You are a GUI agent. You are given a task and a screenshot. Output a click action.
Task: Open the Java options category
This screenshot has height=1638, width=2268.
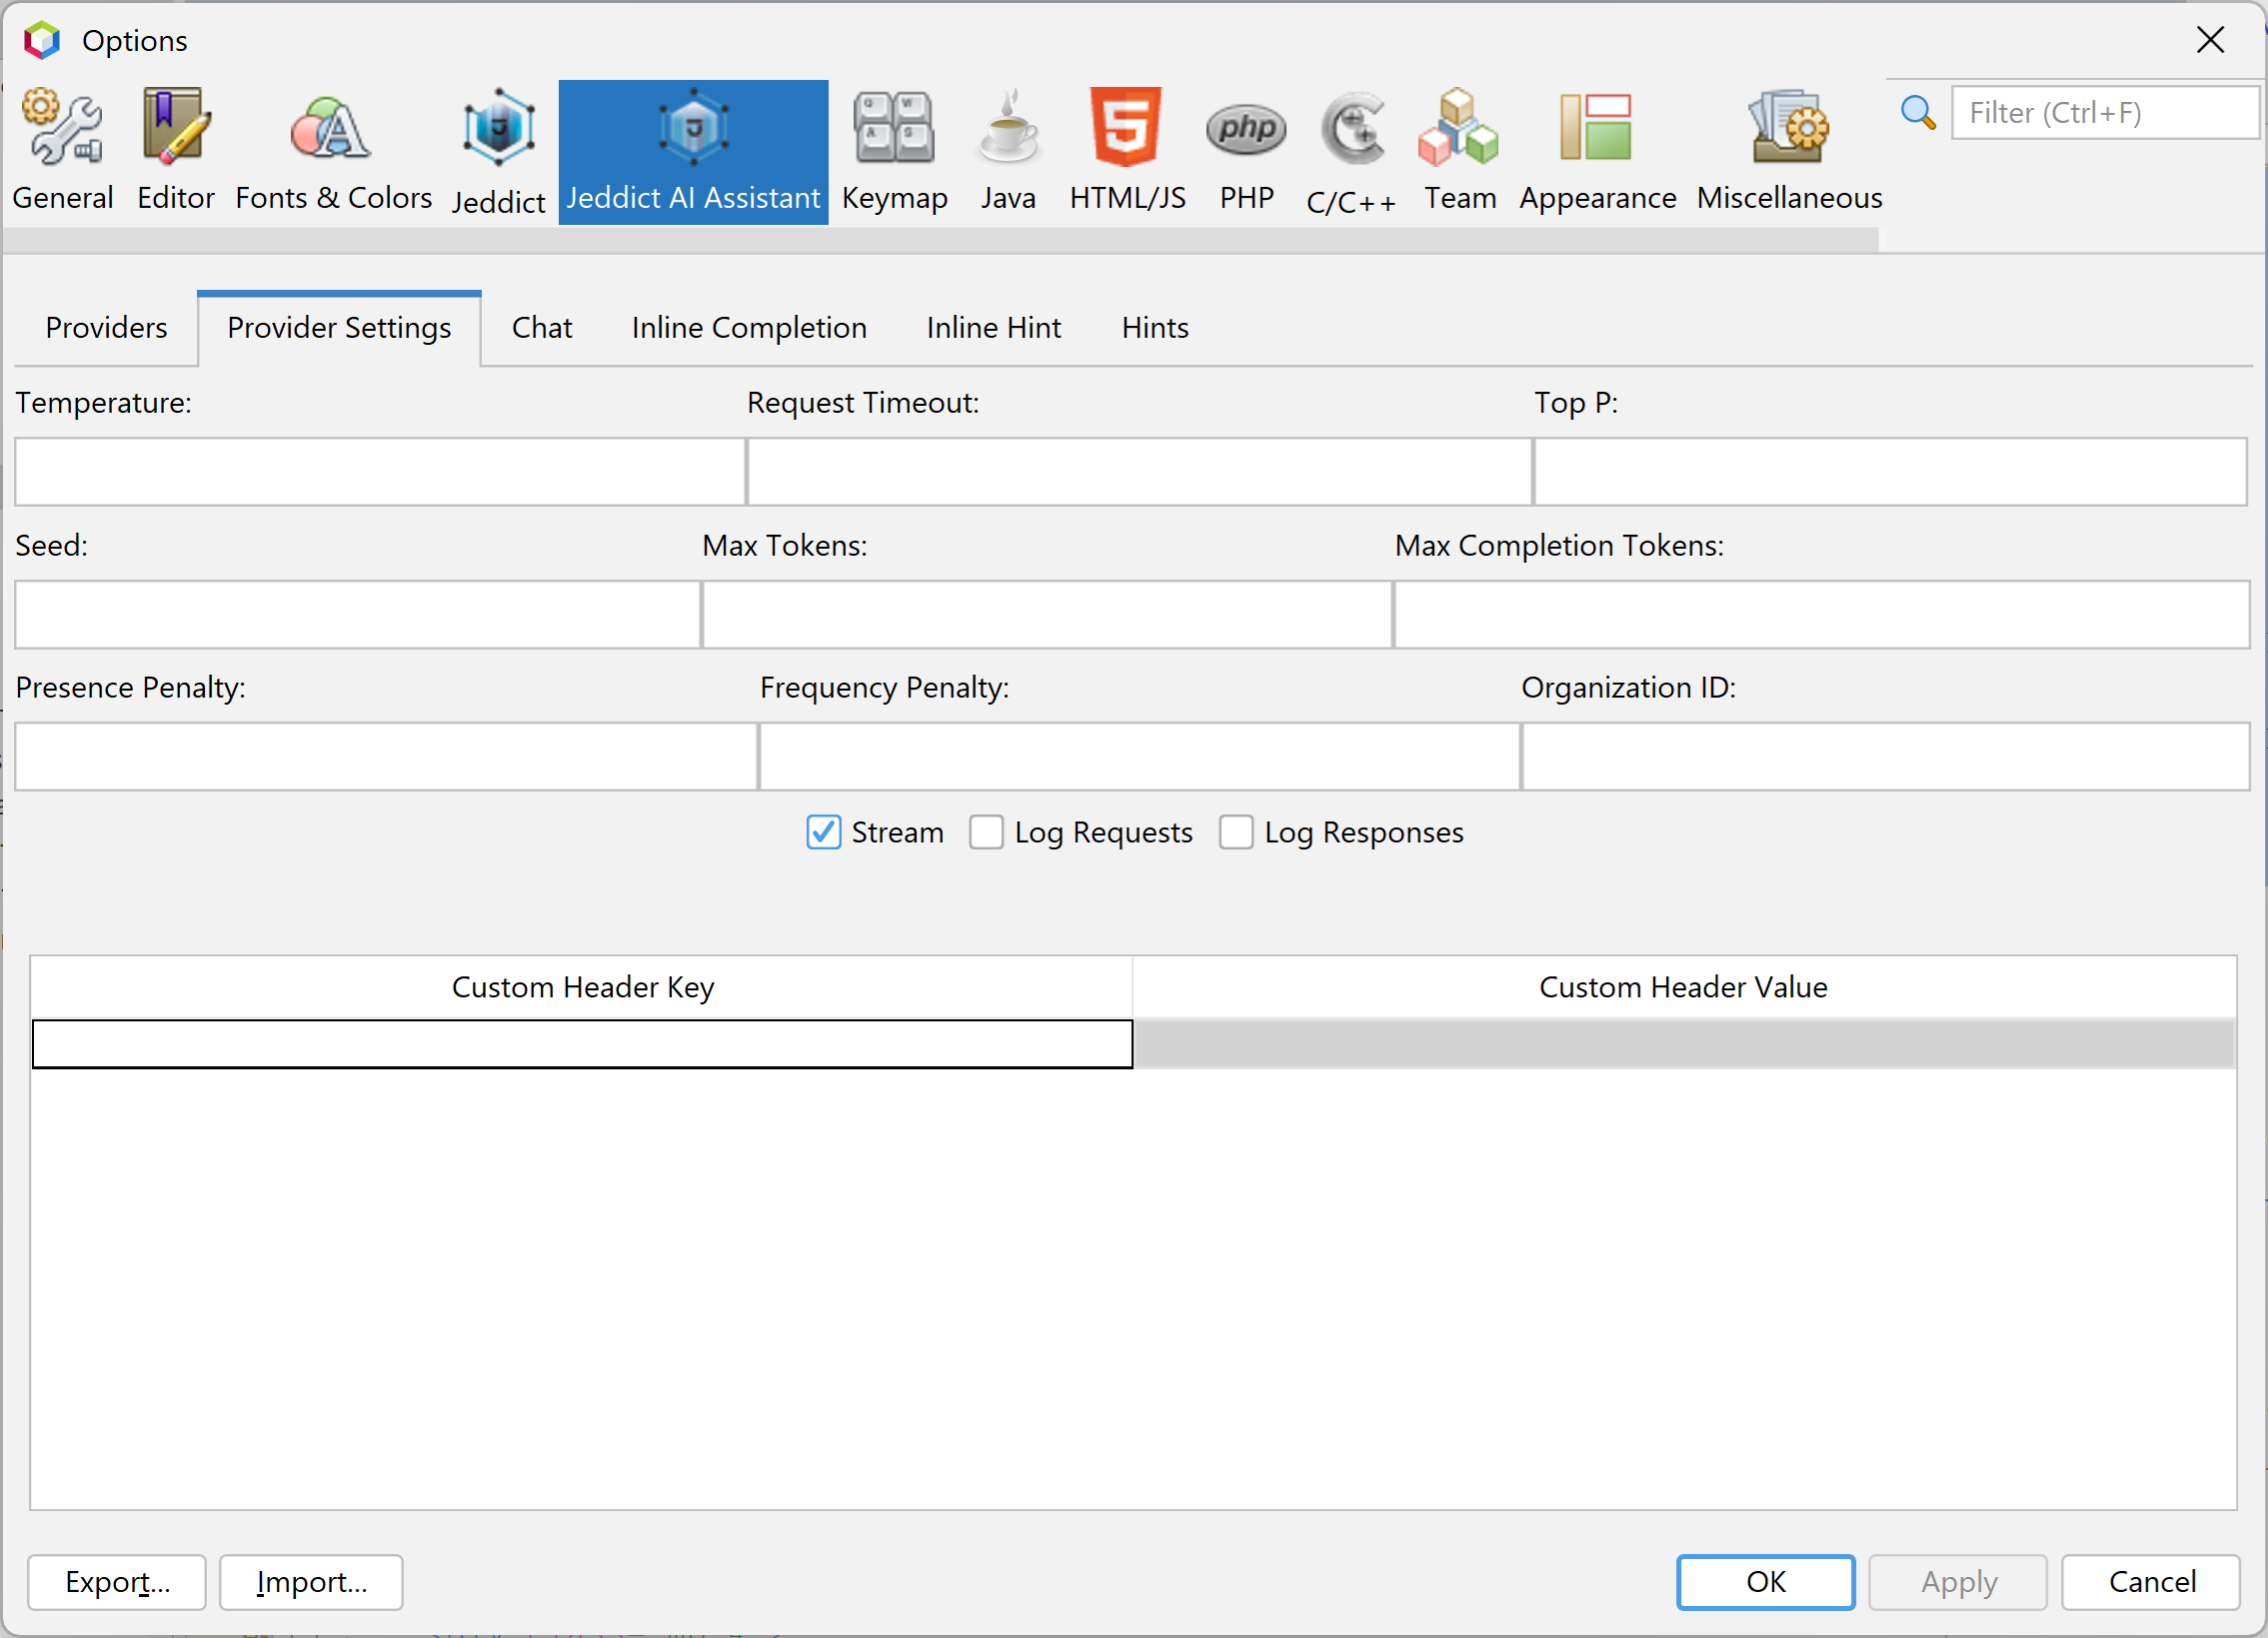pos(1007,150)
